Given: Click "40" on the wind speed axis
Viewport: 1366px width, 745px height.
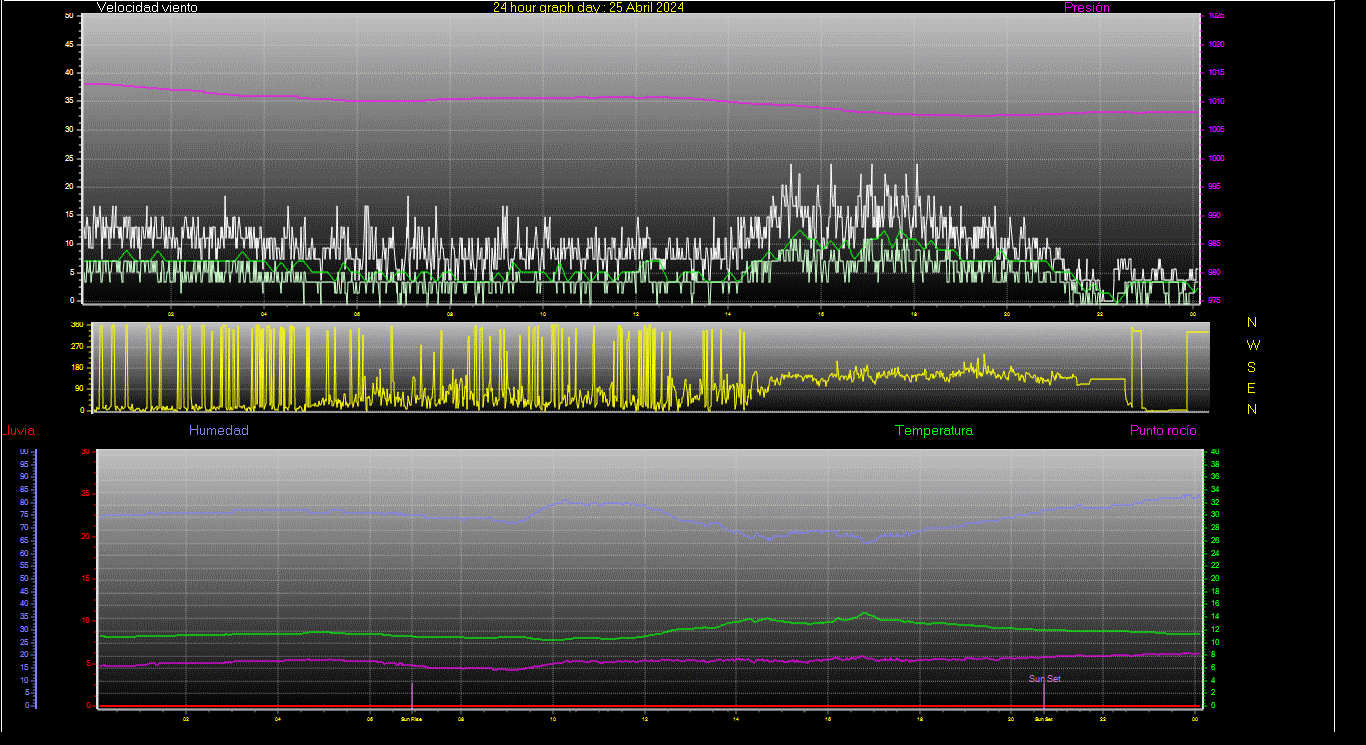Looking at the screenshot, I should click(x=69, y=73).
